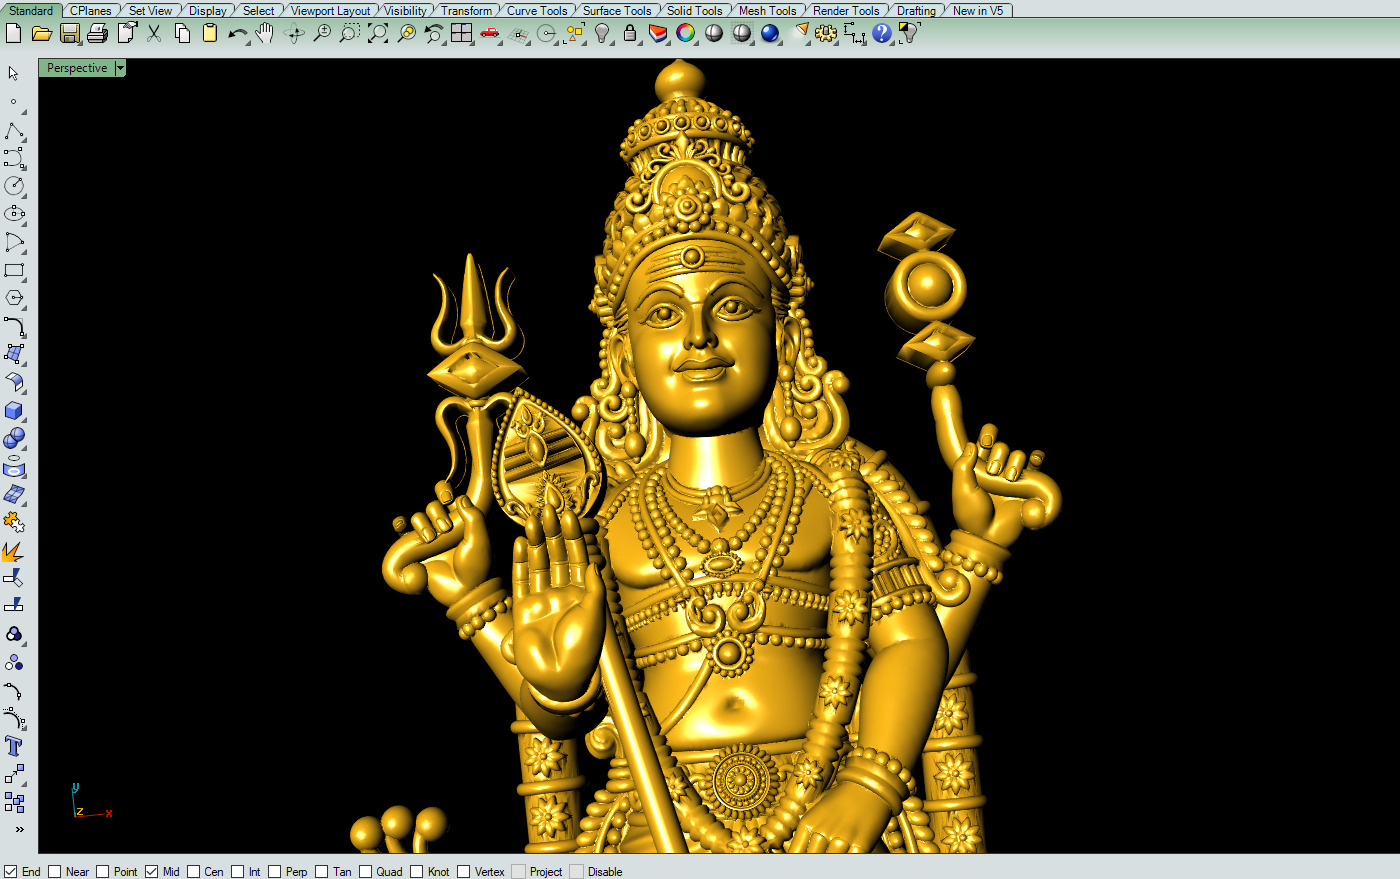Click the selection arrow pointer tool
The height and width of the screenshot is (879, 1400).
13,74
